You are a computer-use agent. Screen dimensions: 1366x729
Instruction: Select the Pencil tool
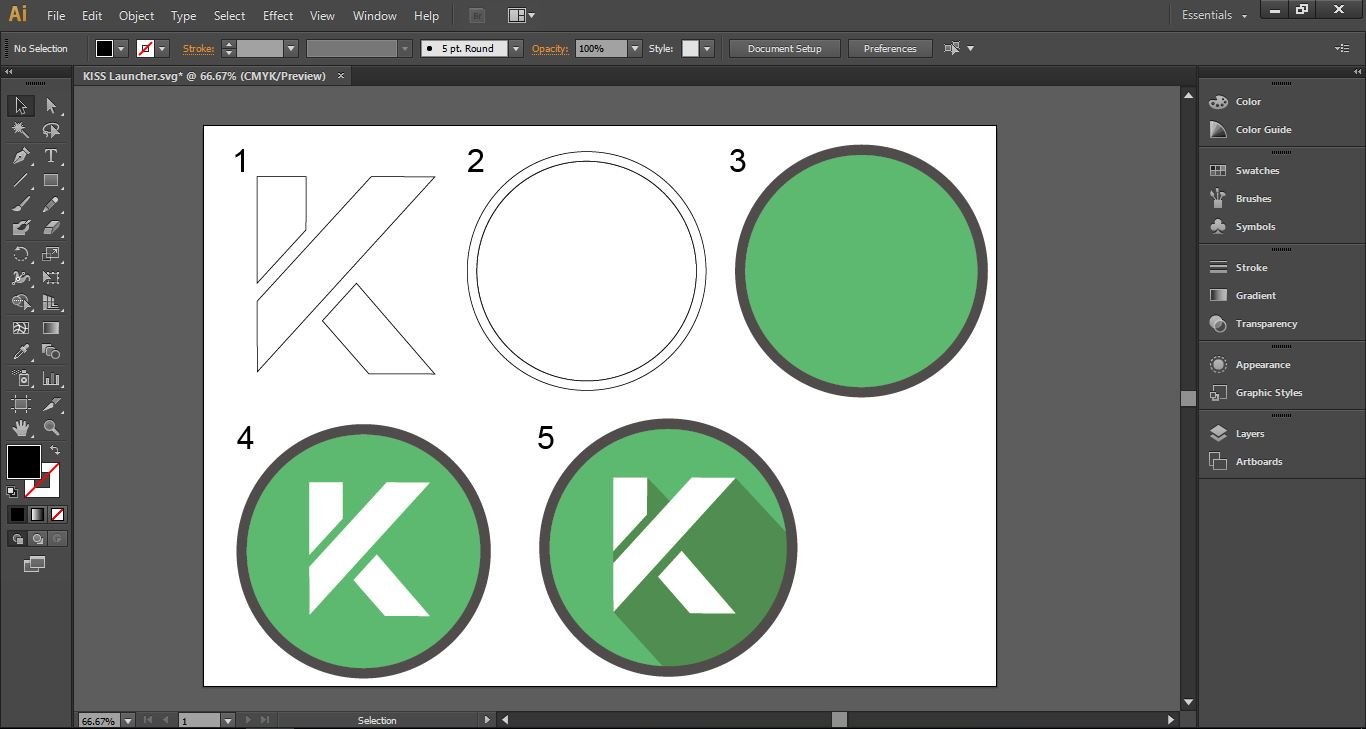[51, 205]
